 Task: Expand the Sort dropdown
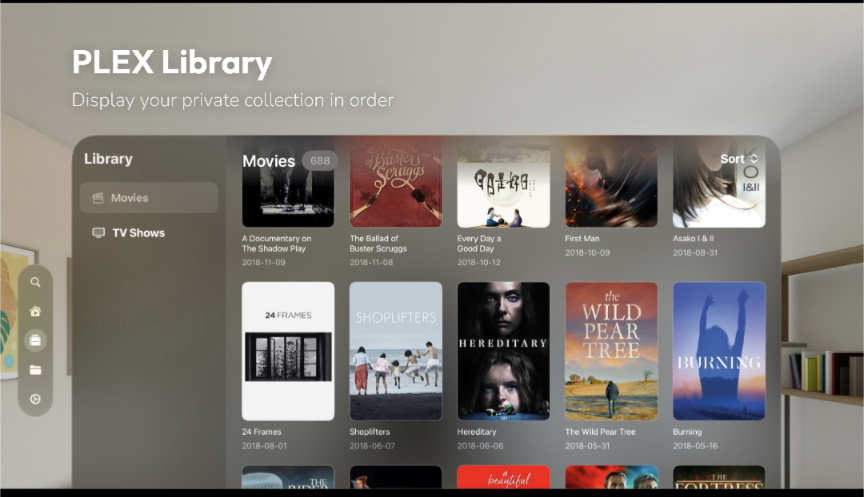[x=739, y=159]
